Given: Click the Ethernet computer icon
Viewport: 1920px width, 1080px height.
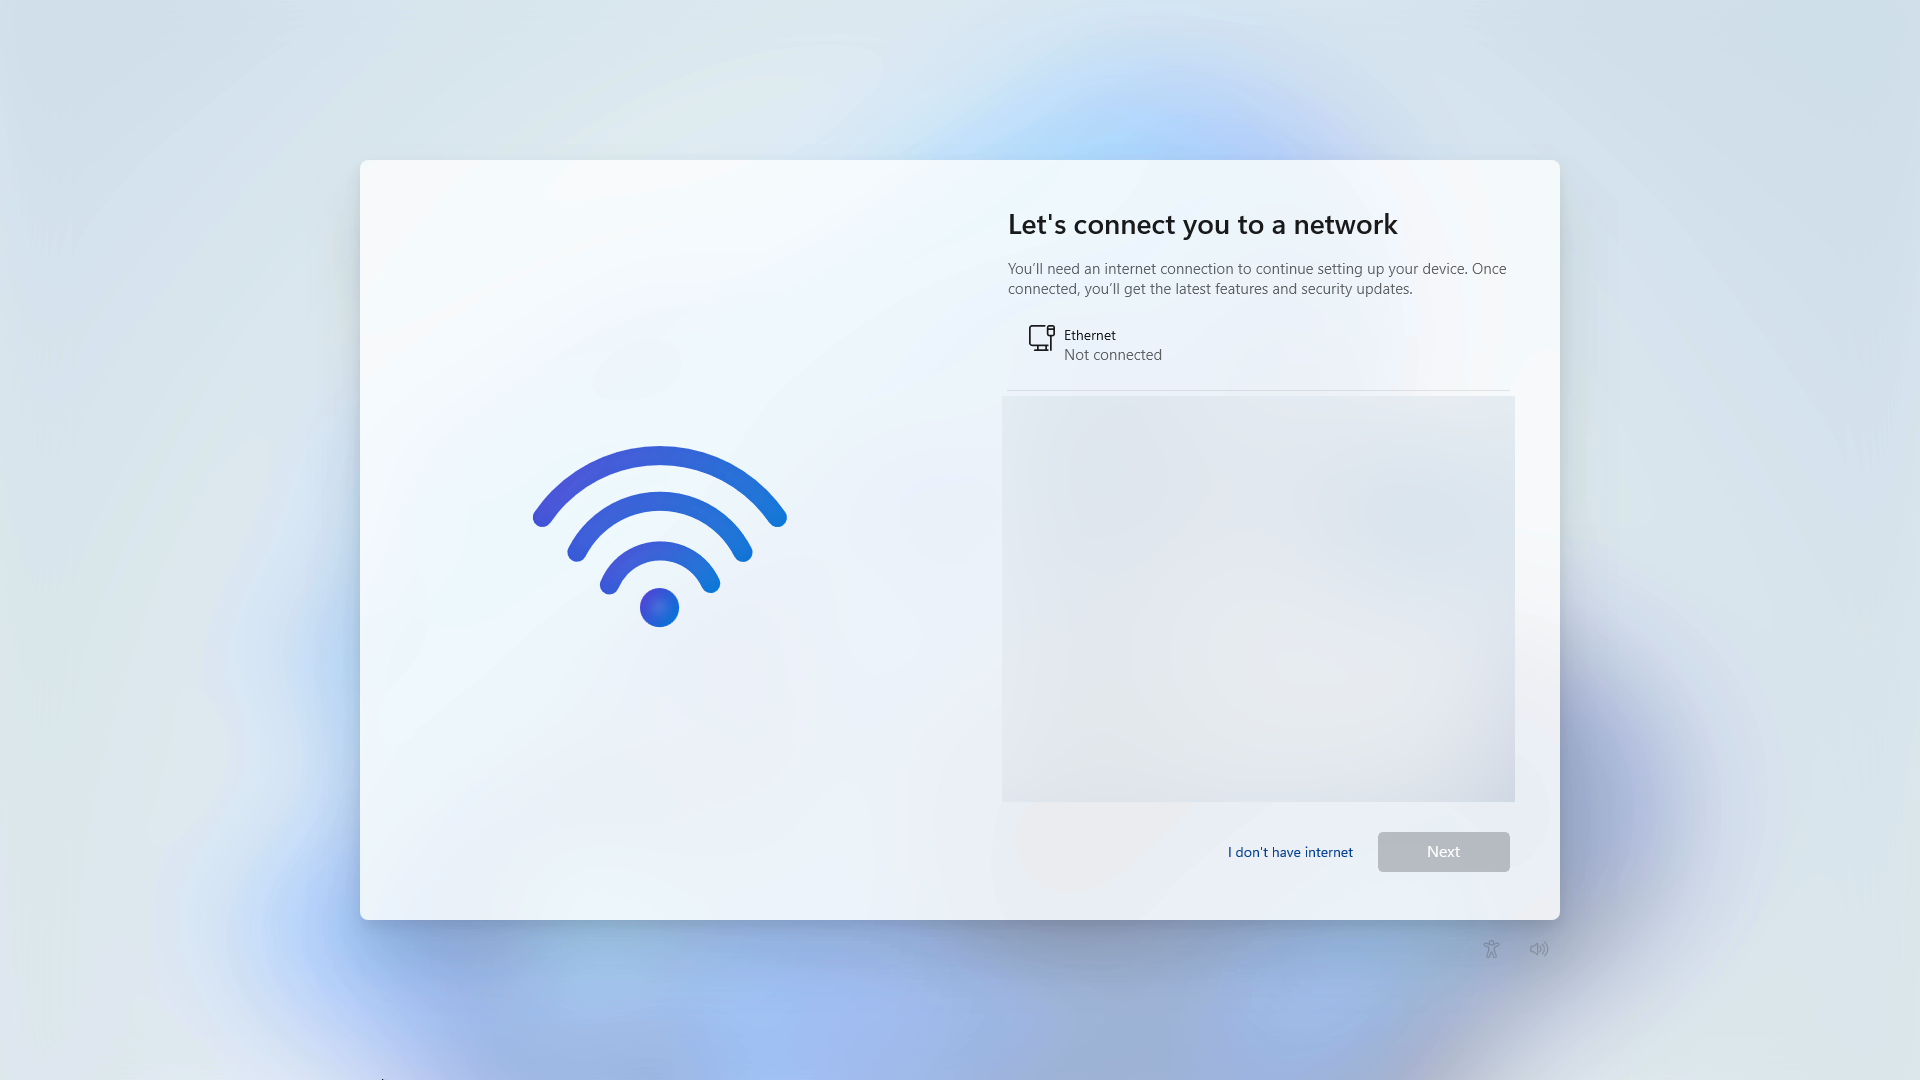Looking at the screenshot, I should point(1041,338).
